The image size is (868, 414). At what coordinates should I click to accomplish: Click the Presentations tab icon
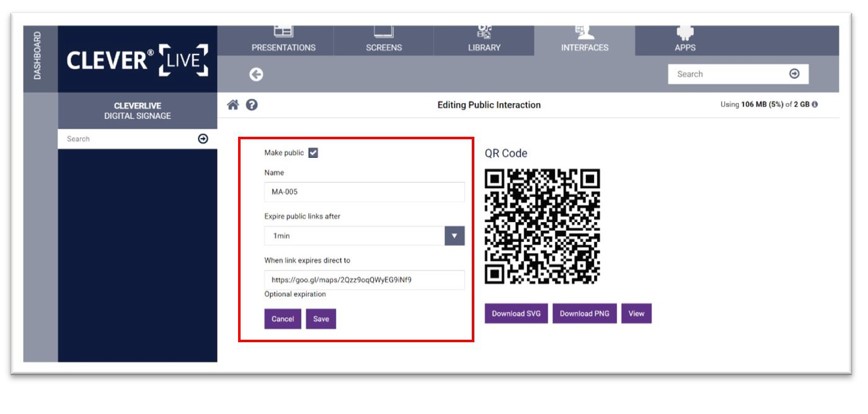[x=283, y=32]
